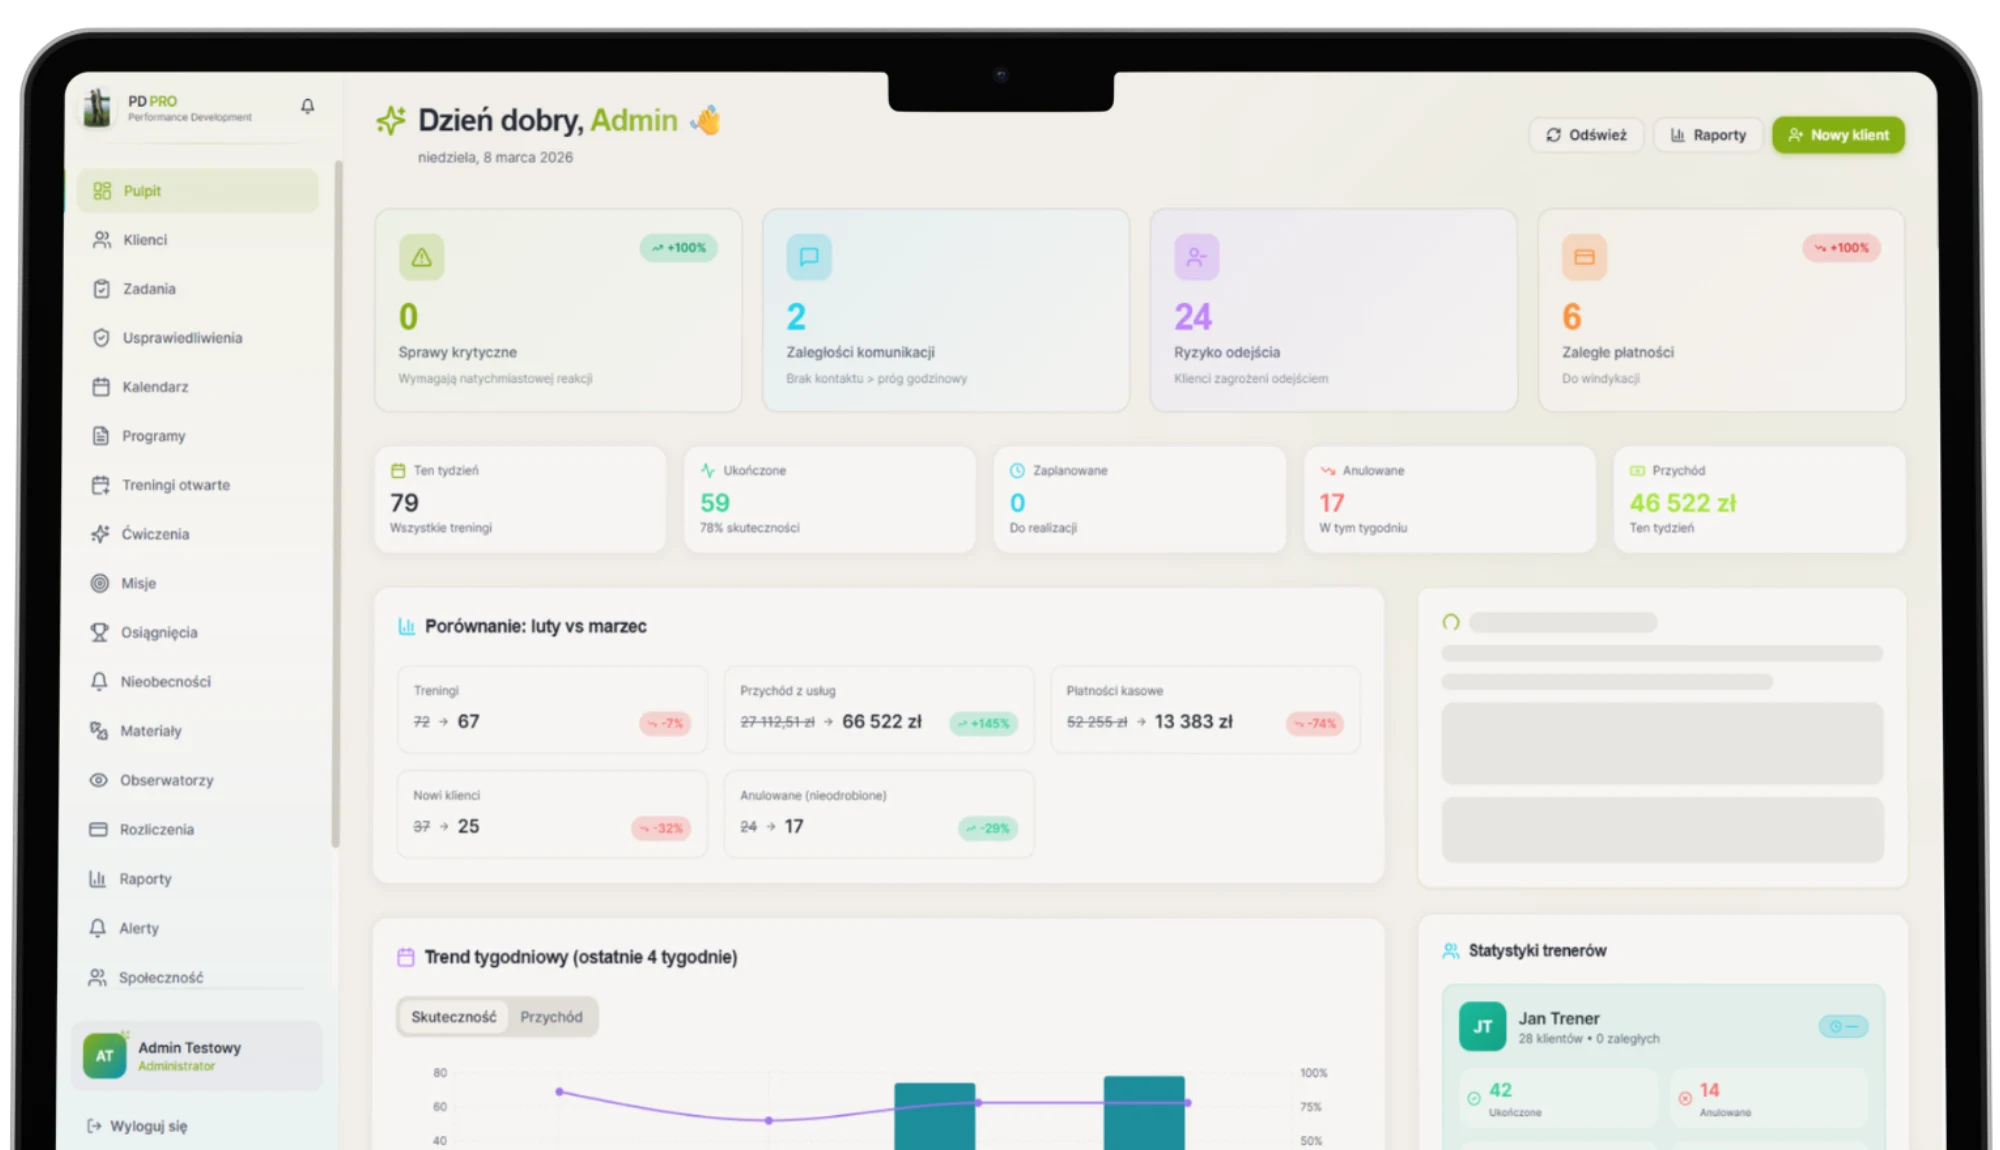2000x1150 pixels.
Task: Navigate to Programy in the sidebar
Action: pyautogui.click(x=198, y=436)
